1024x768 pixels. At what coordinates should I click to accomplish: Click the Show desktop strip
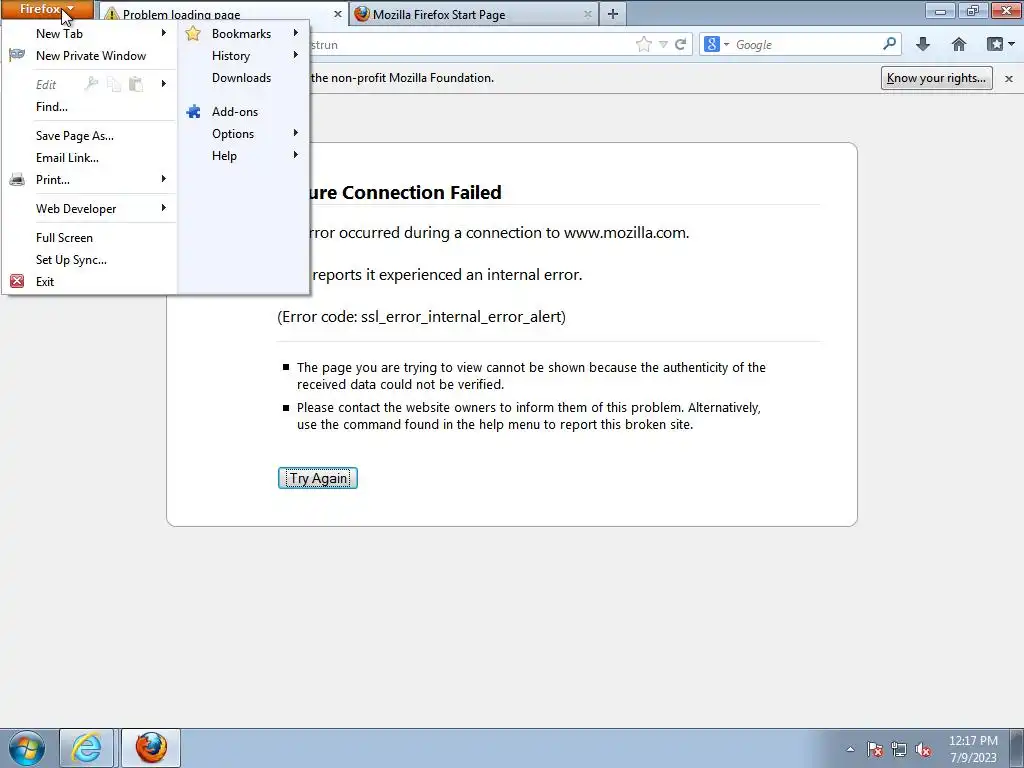pyautogui.click(x=1017, y=748)
